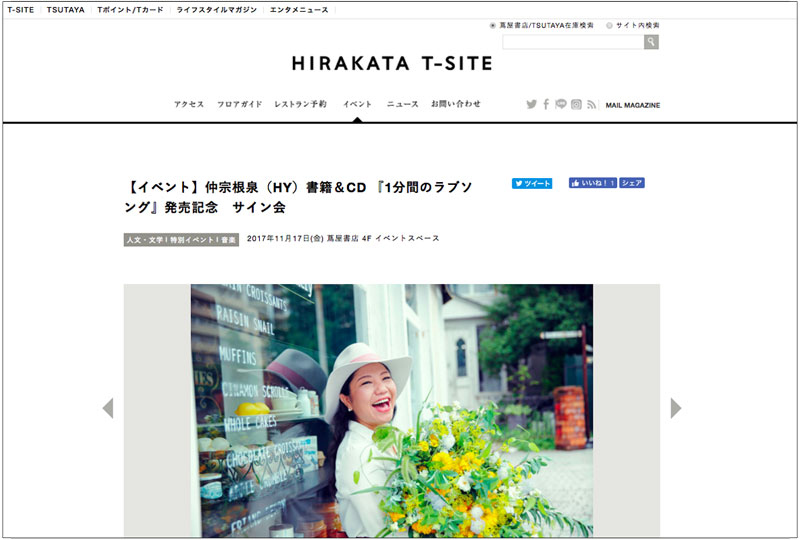800x540 pixels.
Task: Open the LINE icon in header
Action: [x=561, y=104]
